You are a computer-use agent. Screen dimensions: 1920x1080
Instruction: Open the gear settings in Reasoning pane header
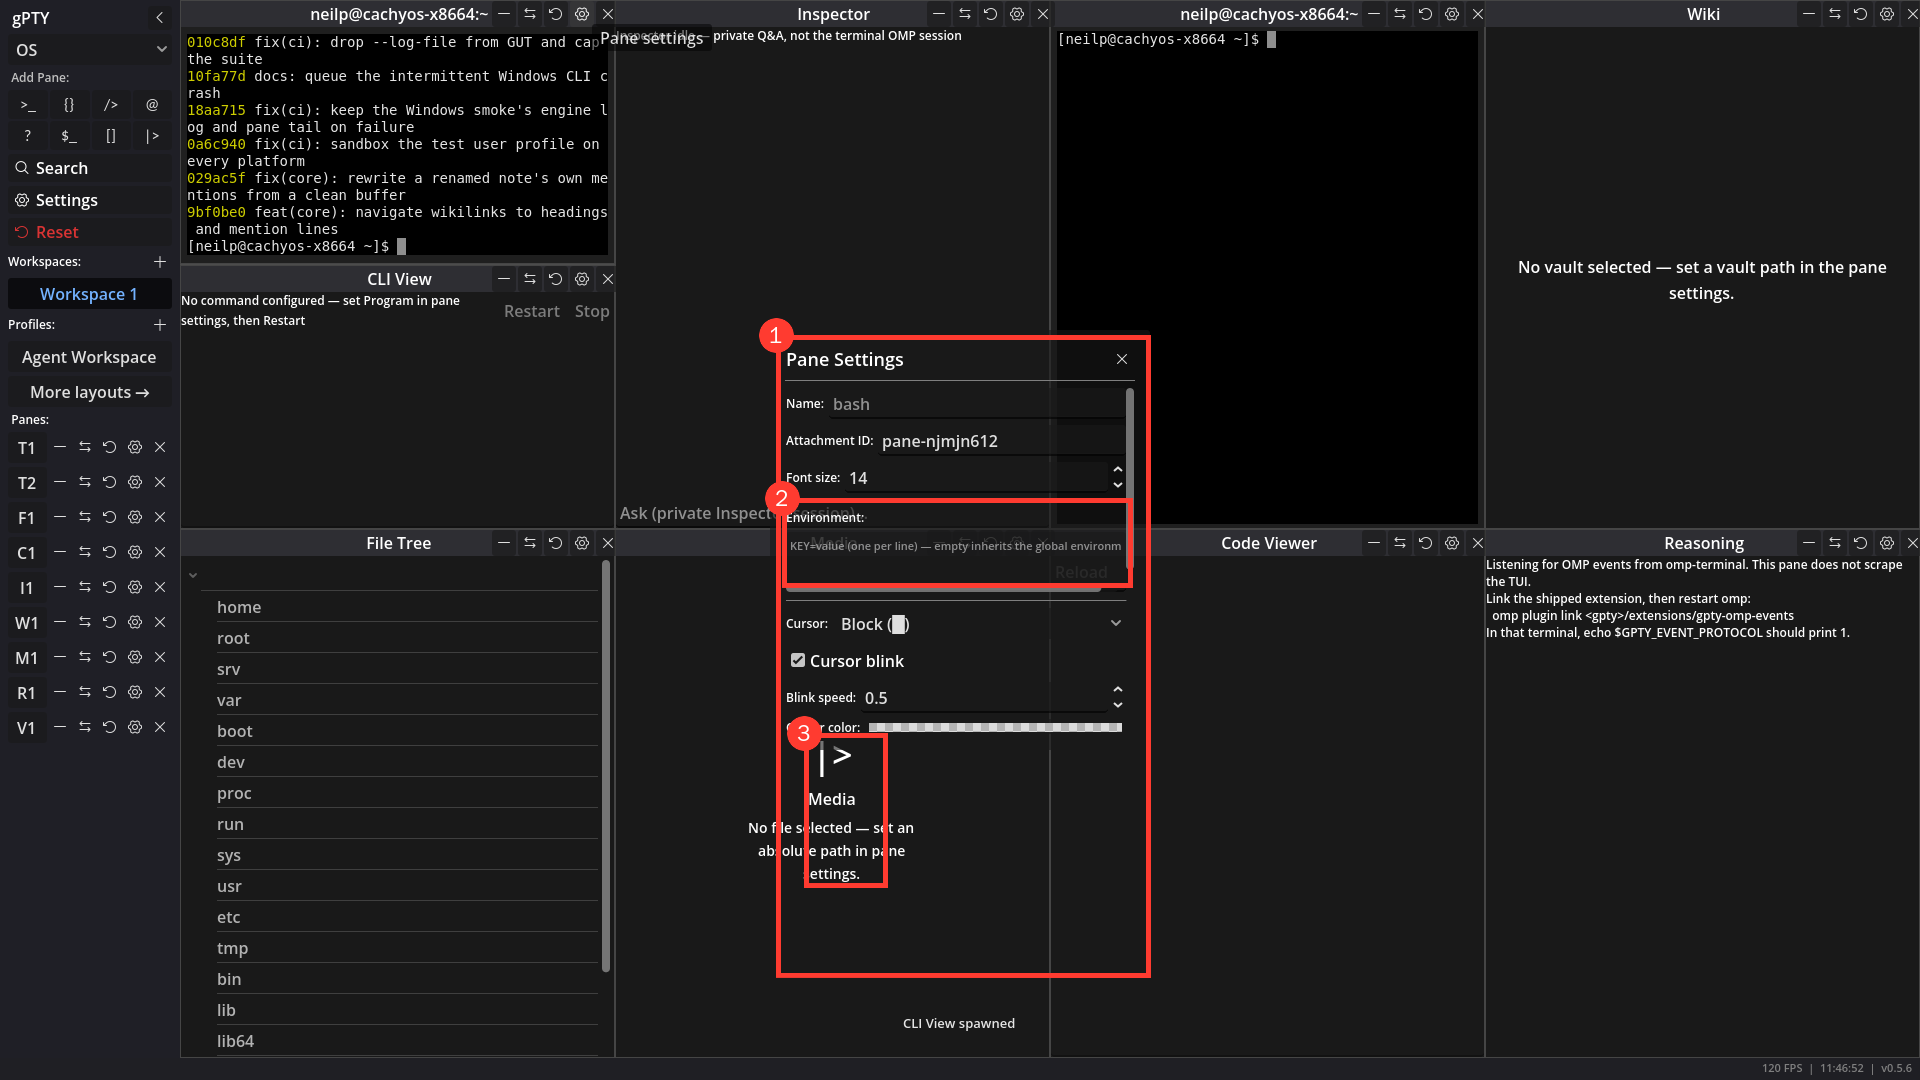1887,543
